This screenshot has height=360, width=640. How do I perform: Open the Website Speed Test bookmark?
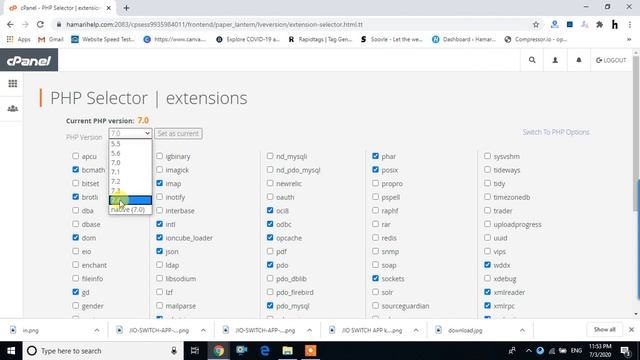(x=103, y=39)
